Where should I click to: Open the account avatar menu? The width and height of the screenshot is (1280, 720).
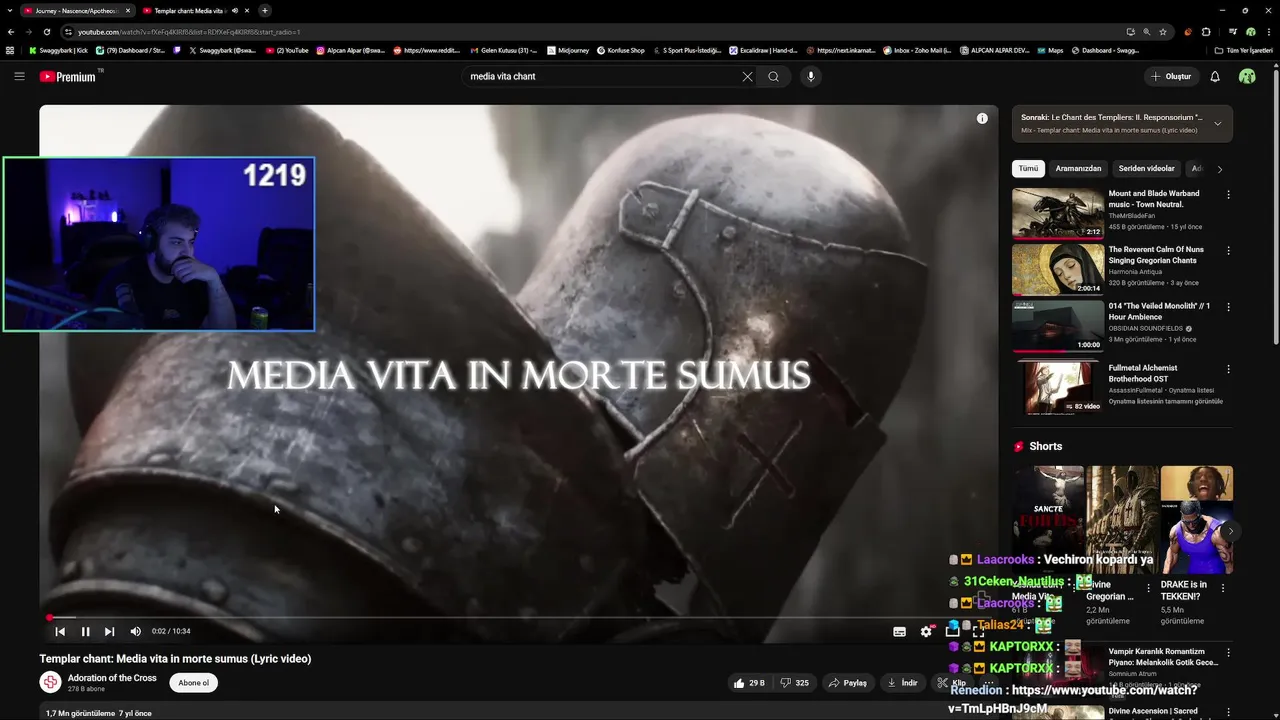(1247, 76)
